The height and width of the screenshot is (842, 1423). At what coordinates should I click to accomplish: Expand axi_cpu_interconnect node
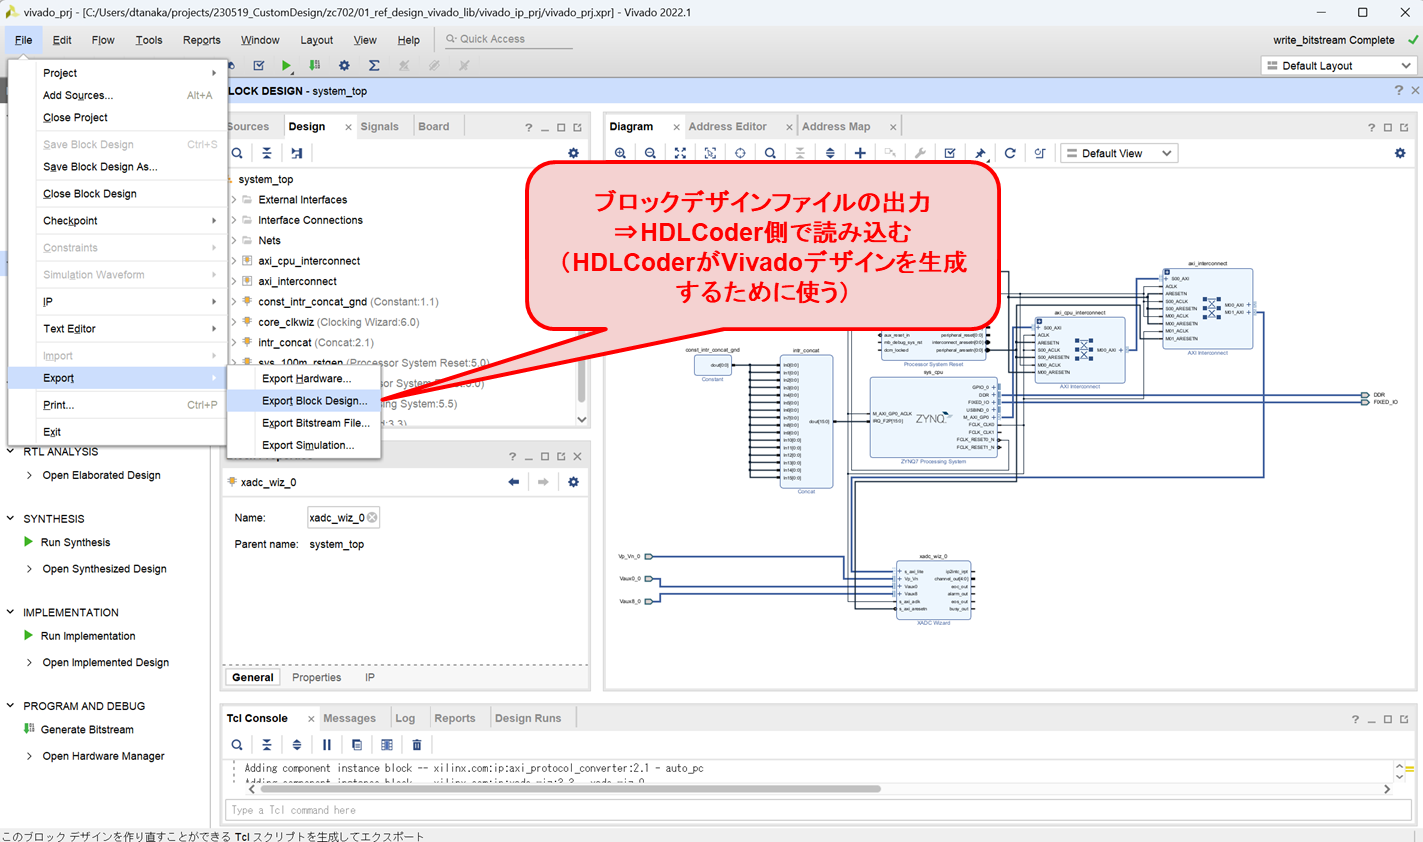click(x=235, y=261)
